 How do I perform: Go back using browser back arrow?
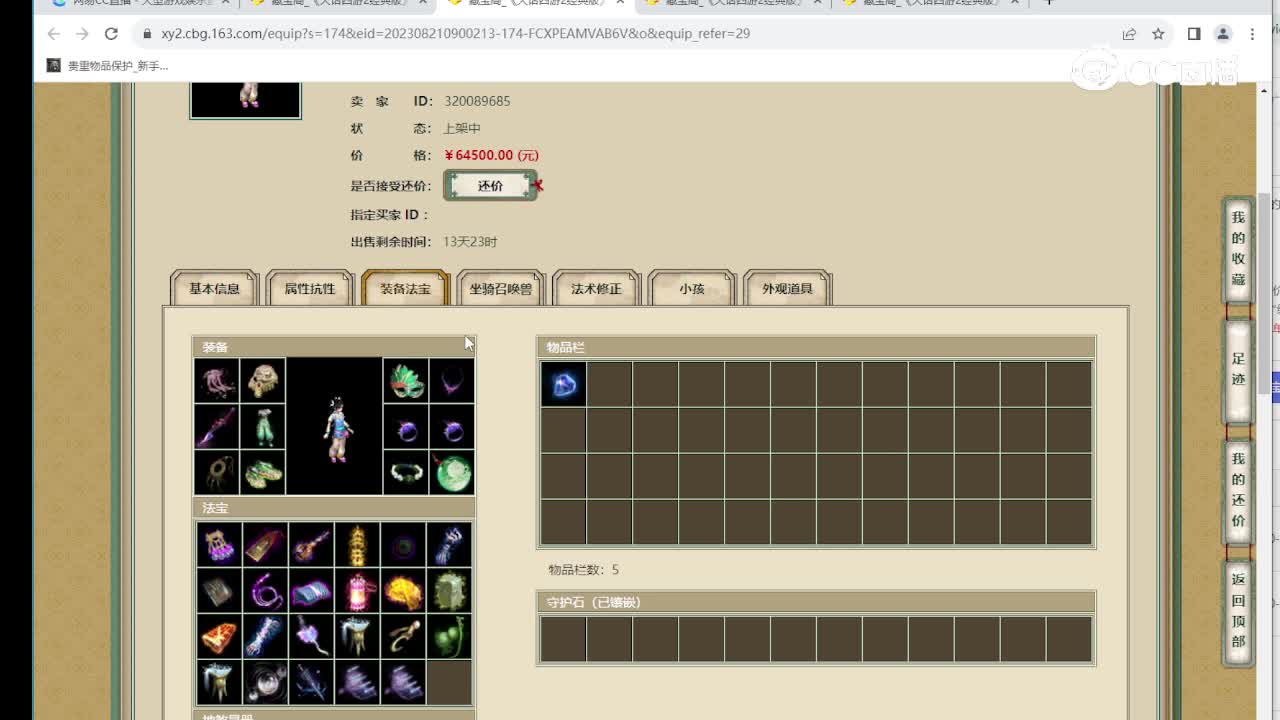coord(54,34)
